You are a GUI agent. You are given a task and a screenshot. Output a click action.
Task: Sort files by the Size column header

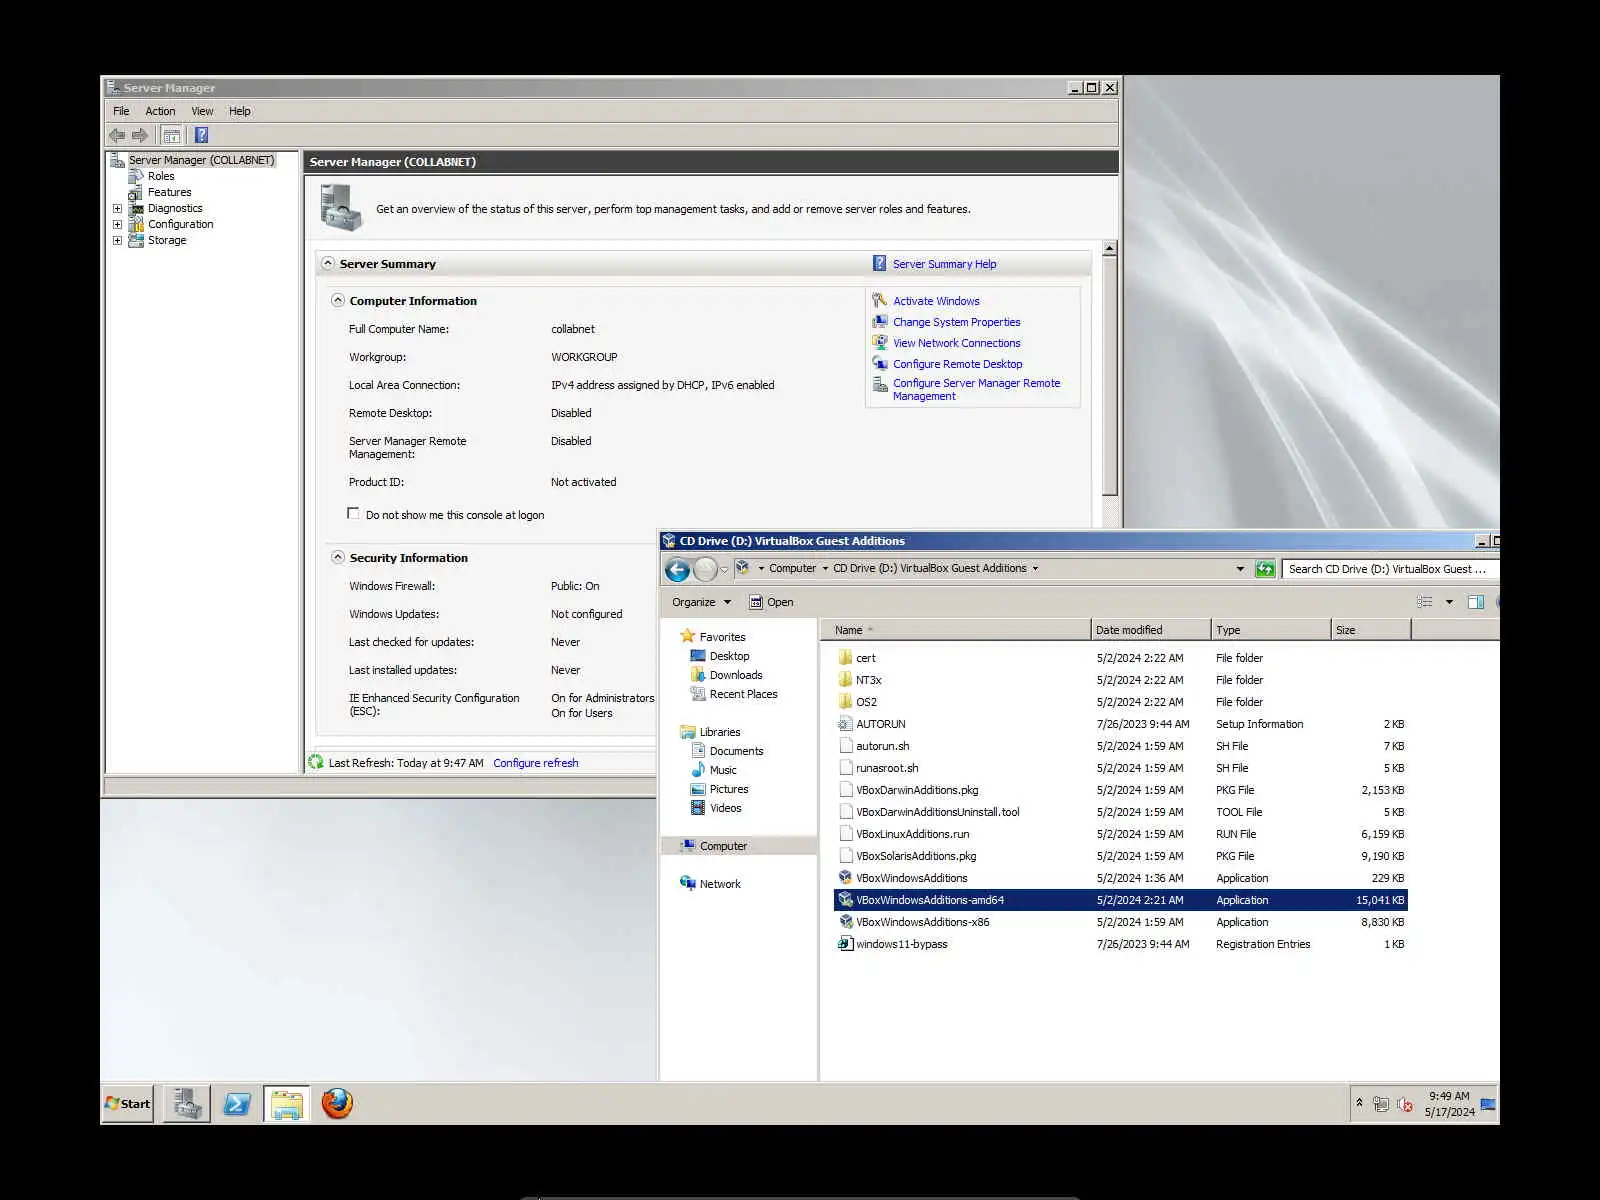click(x=1371, y=630)
